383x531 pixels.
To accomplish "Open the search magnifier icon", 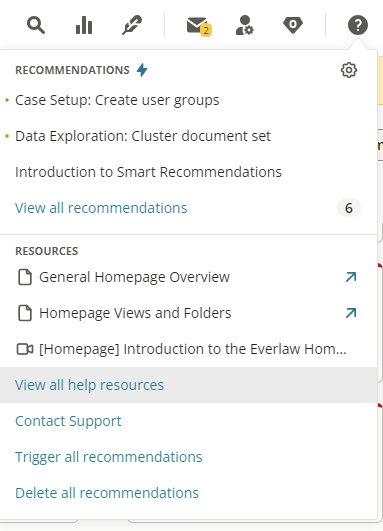I will [x=36, y=25].
